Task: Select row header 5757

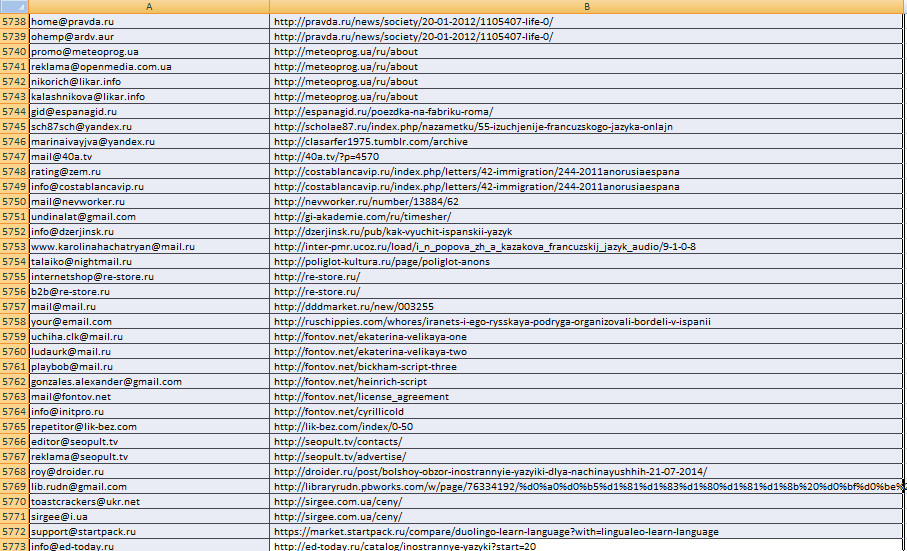Action: pos(14,306)
